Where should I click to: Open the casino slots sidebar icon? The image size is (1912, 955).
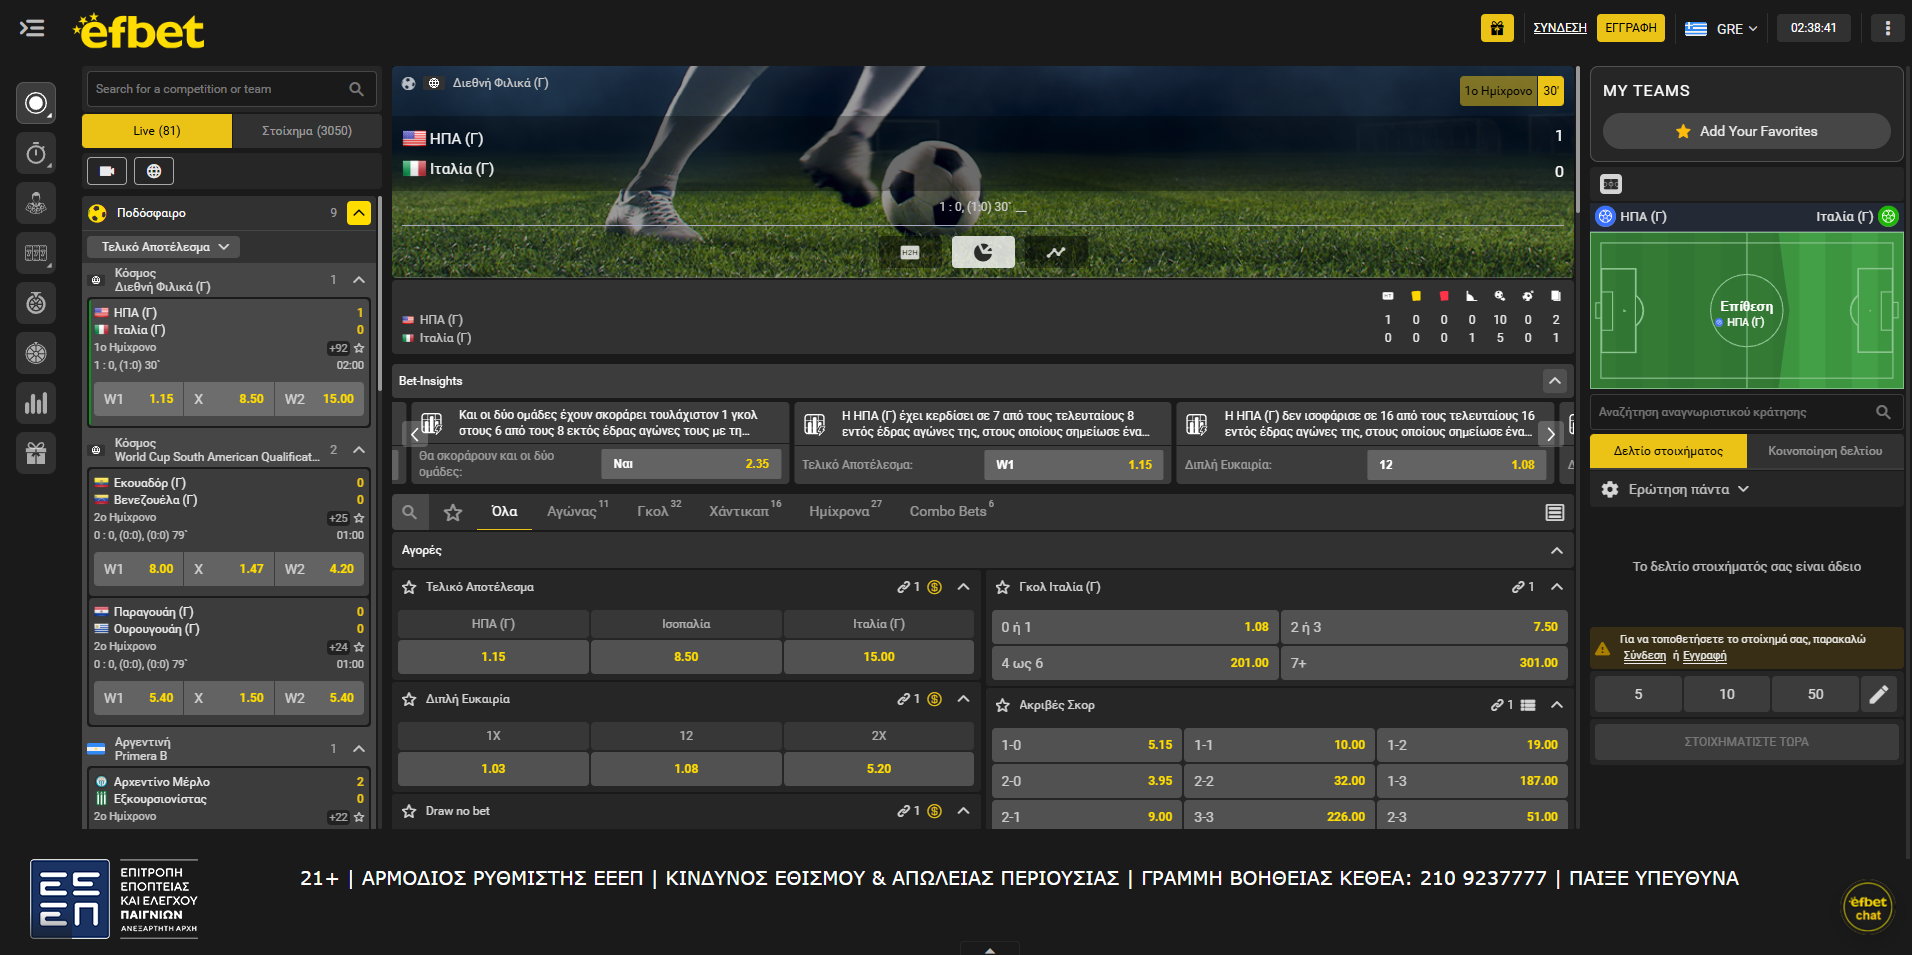(x=36, y=253)
